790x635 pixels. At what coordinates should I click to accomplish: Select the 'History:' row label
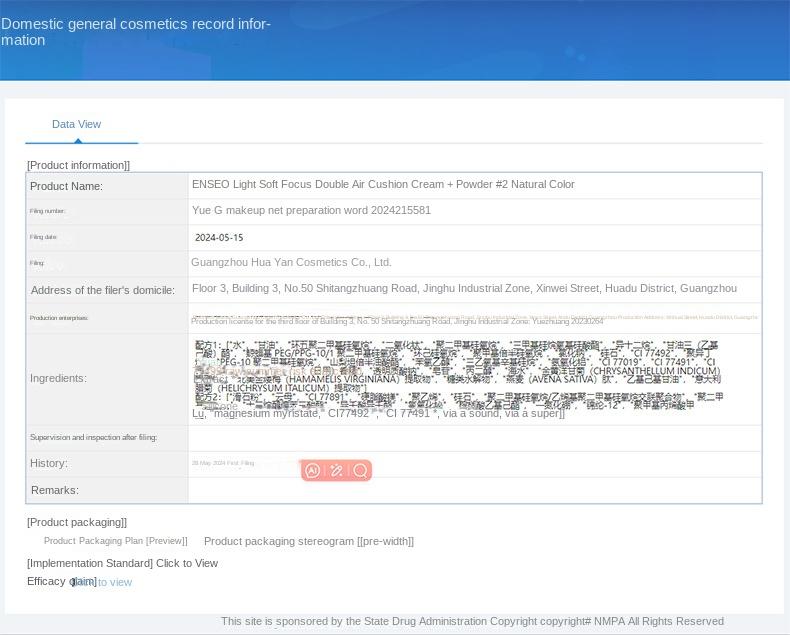click(49, 464)
